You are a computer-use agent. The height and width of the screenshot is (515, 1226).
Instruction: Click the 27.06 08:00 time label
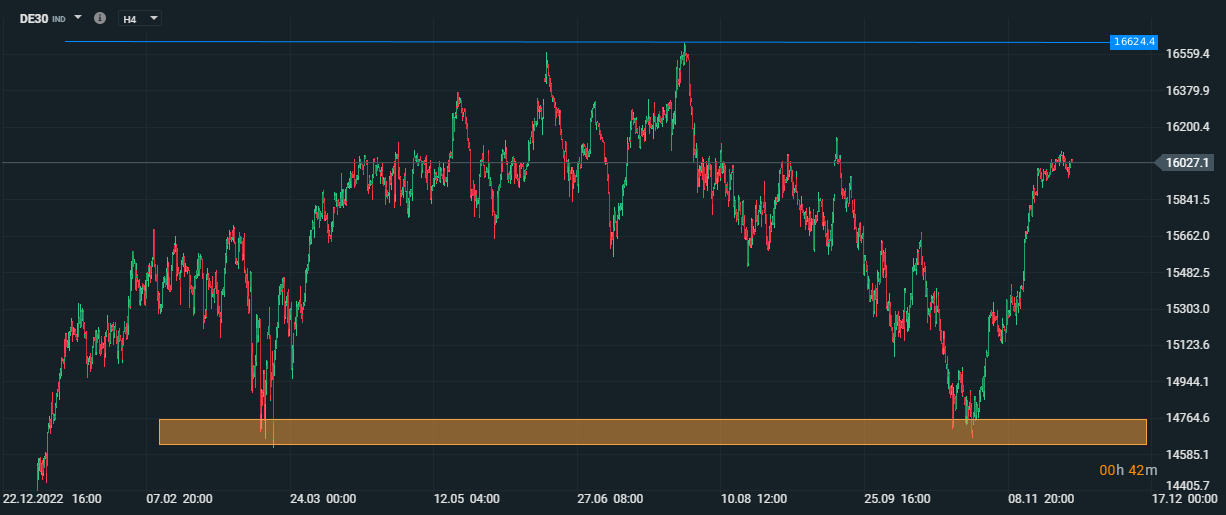(x=611, y=498)
